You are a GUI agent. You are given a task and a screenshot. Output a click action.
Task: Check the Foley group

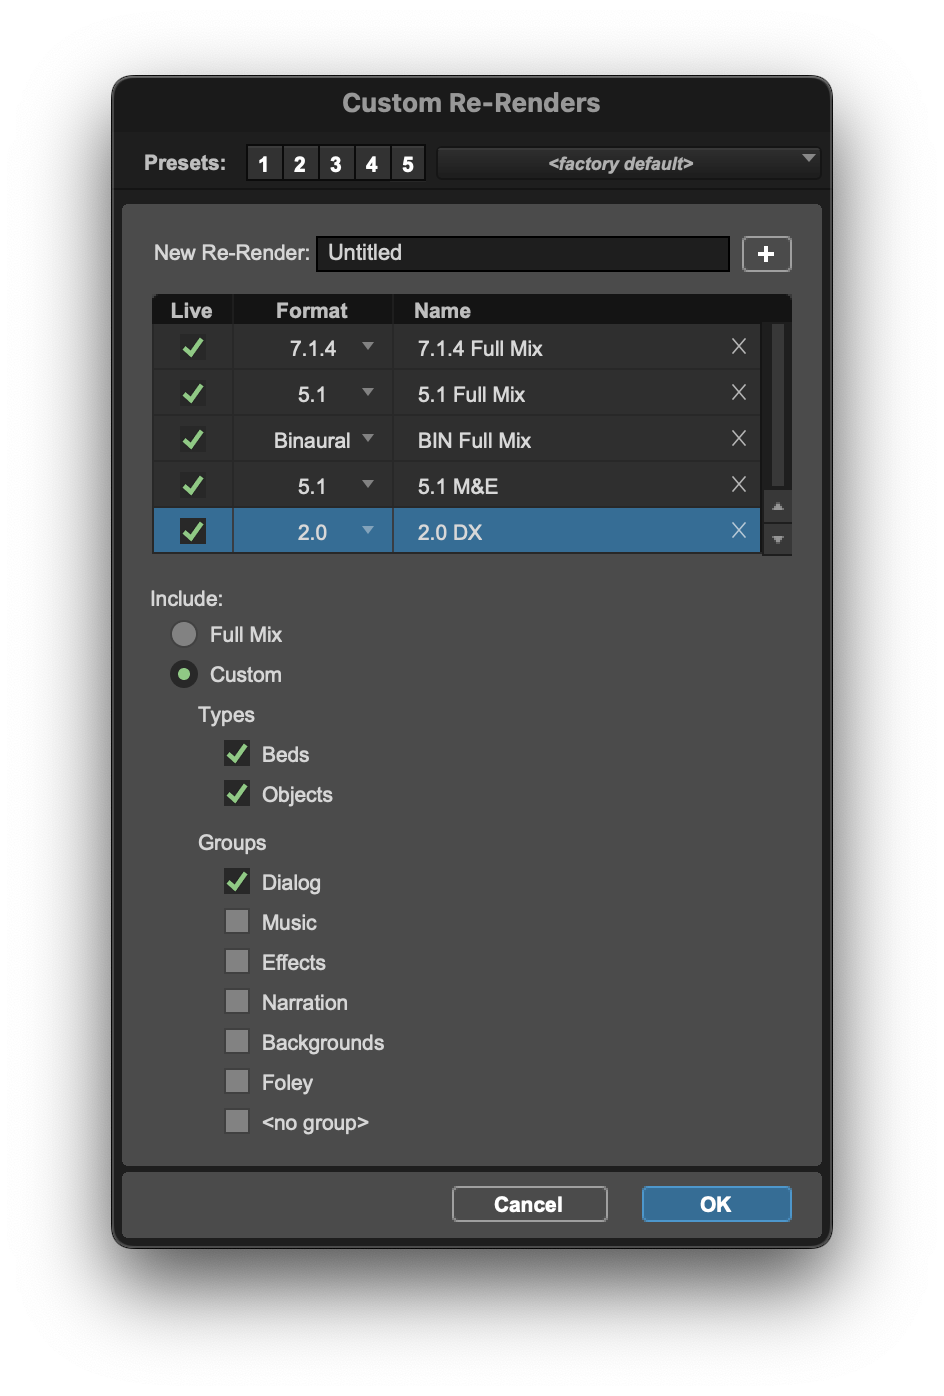click(237, 1081)
